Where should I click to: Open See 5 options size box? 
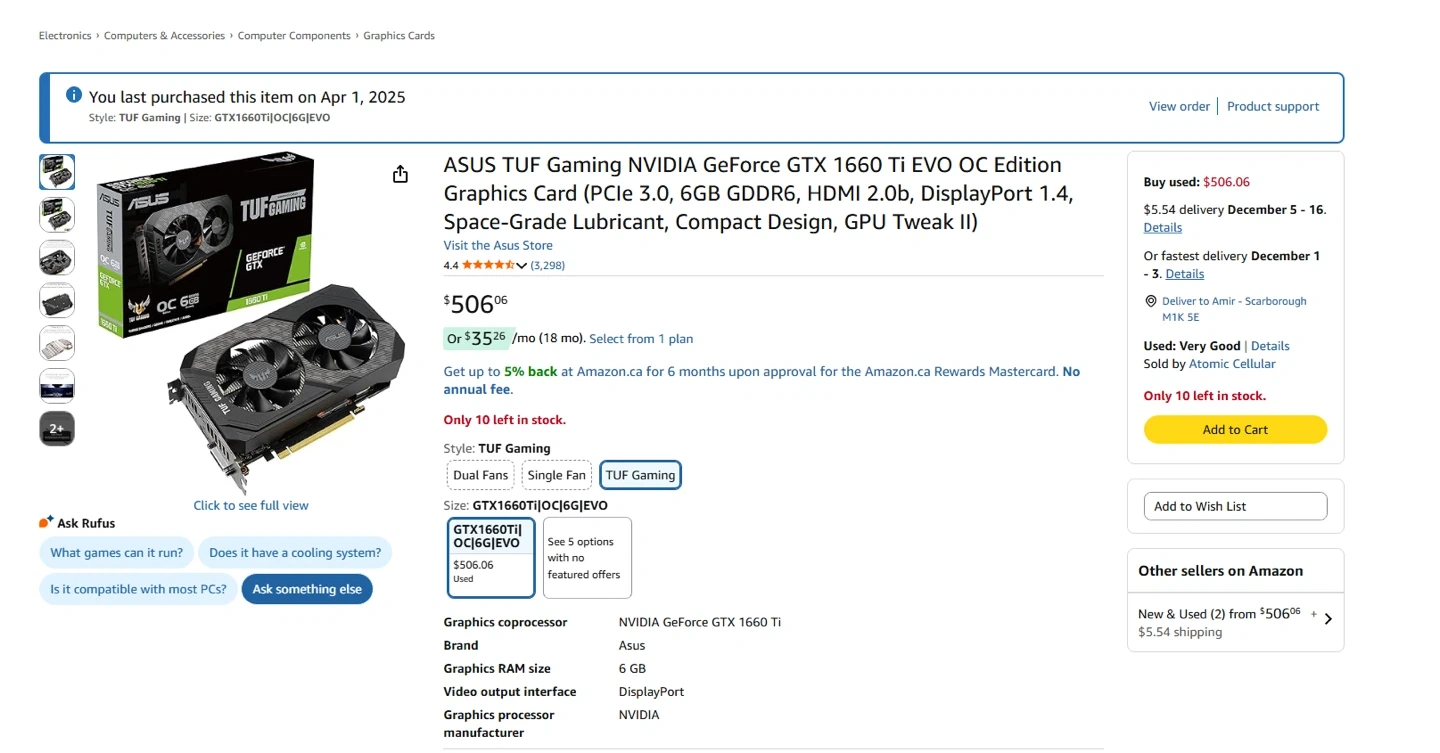587,558
